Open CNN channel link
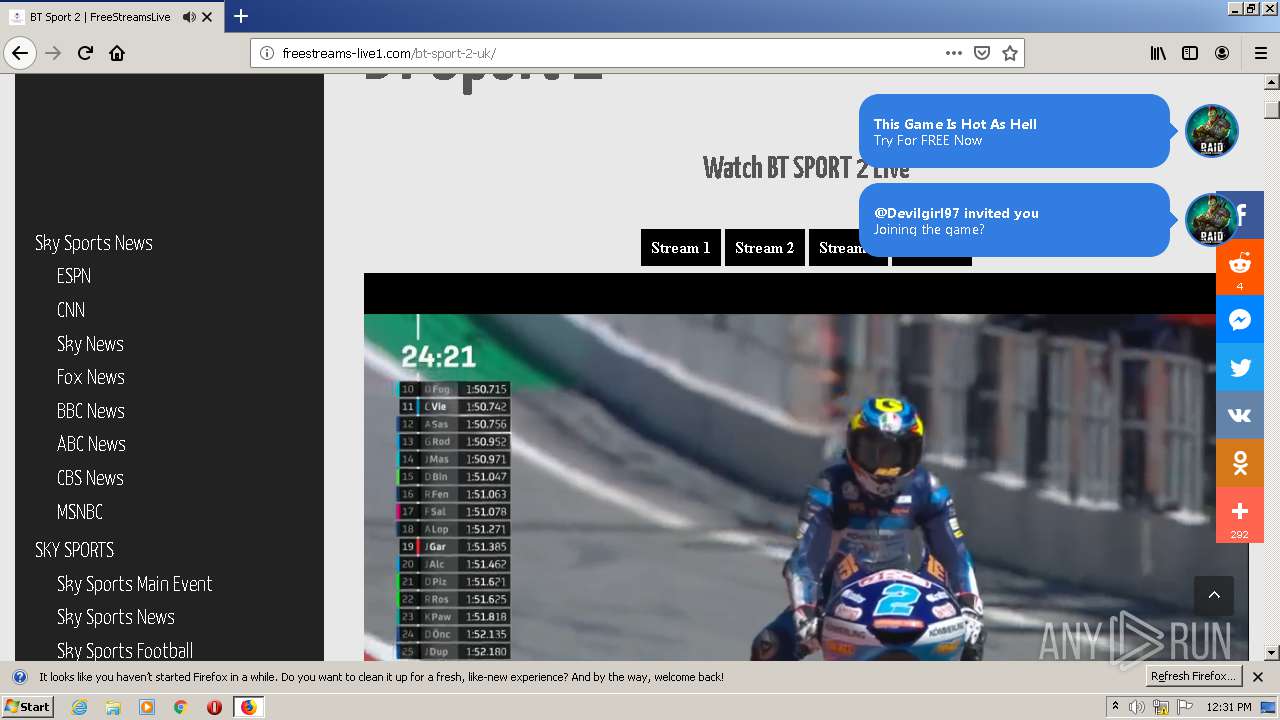1280x720 pixels. (71, 310)
